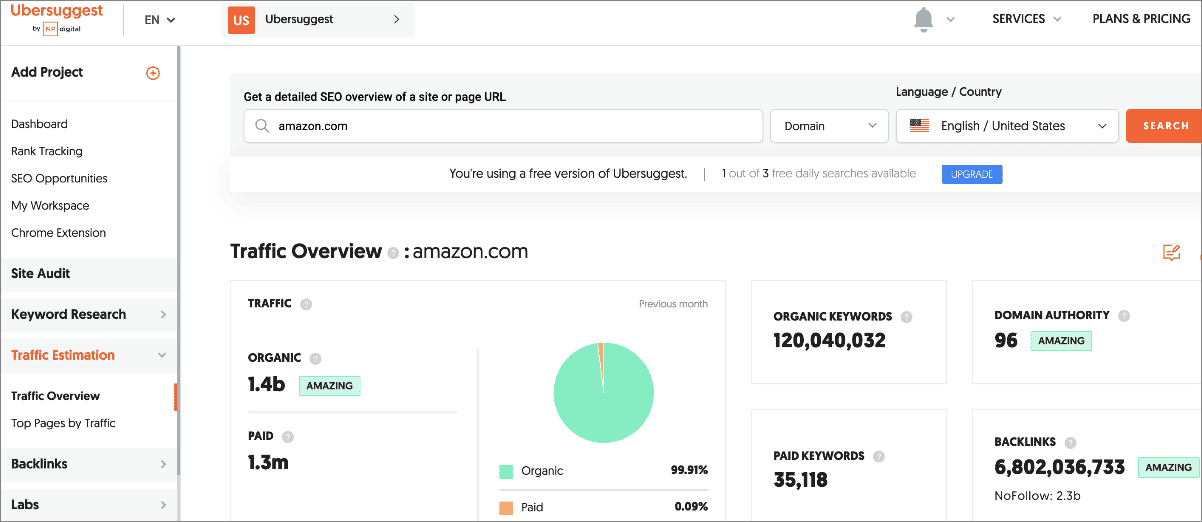Click the orange edit report icon
Image resolution: width=1202 pixels, height=522 pixels.
click(x=1171, y=252)
